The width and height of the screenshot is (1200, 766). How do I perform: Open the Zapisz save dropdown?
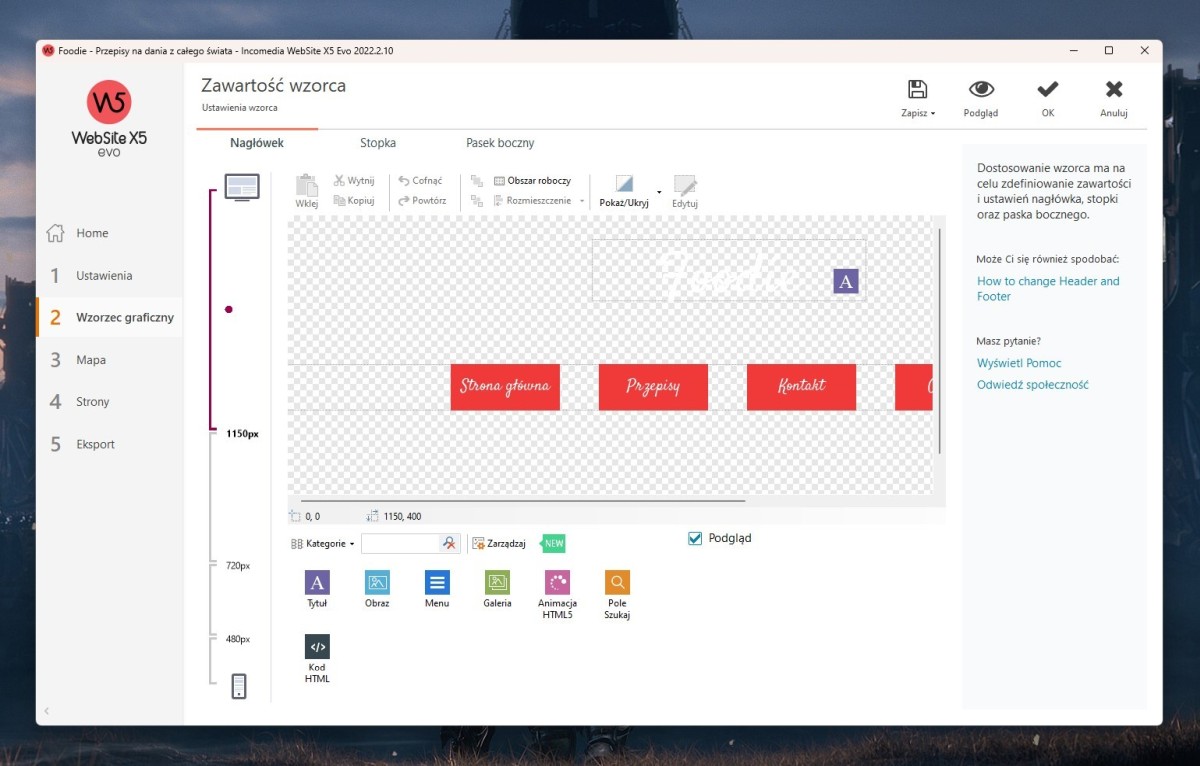point(917,113)
